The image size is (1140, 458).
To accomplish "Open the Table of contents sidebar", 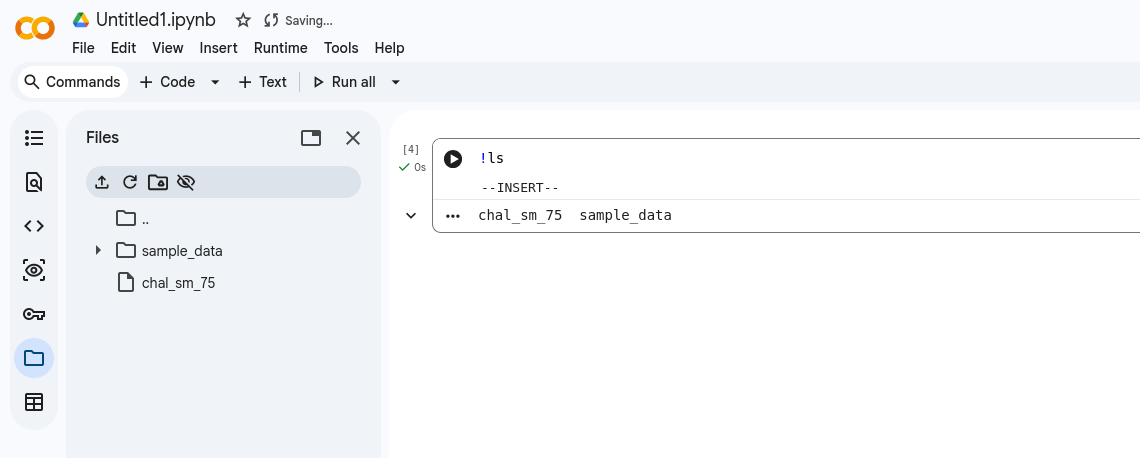I will point(34,138).
